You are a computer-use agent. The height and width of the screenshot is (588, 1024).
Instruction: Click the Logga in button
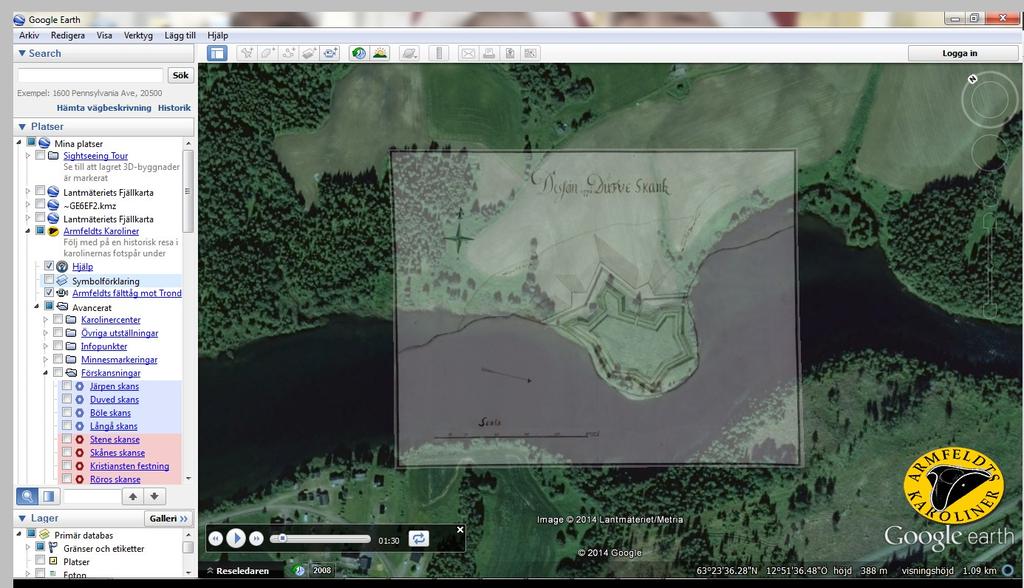[x=959, y=53]
